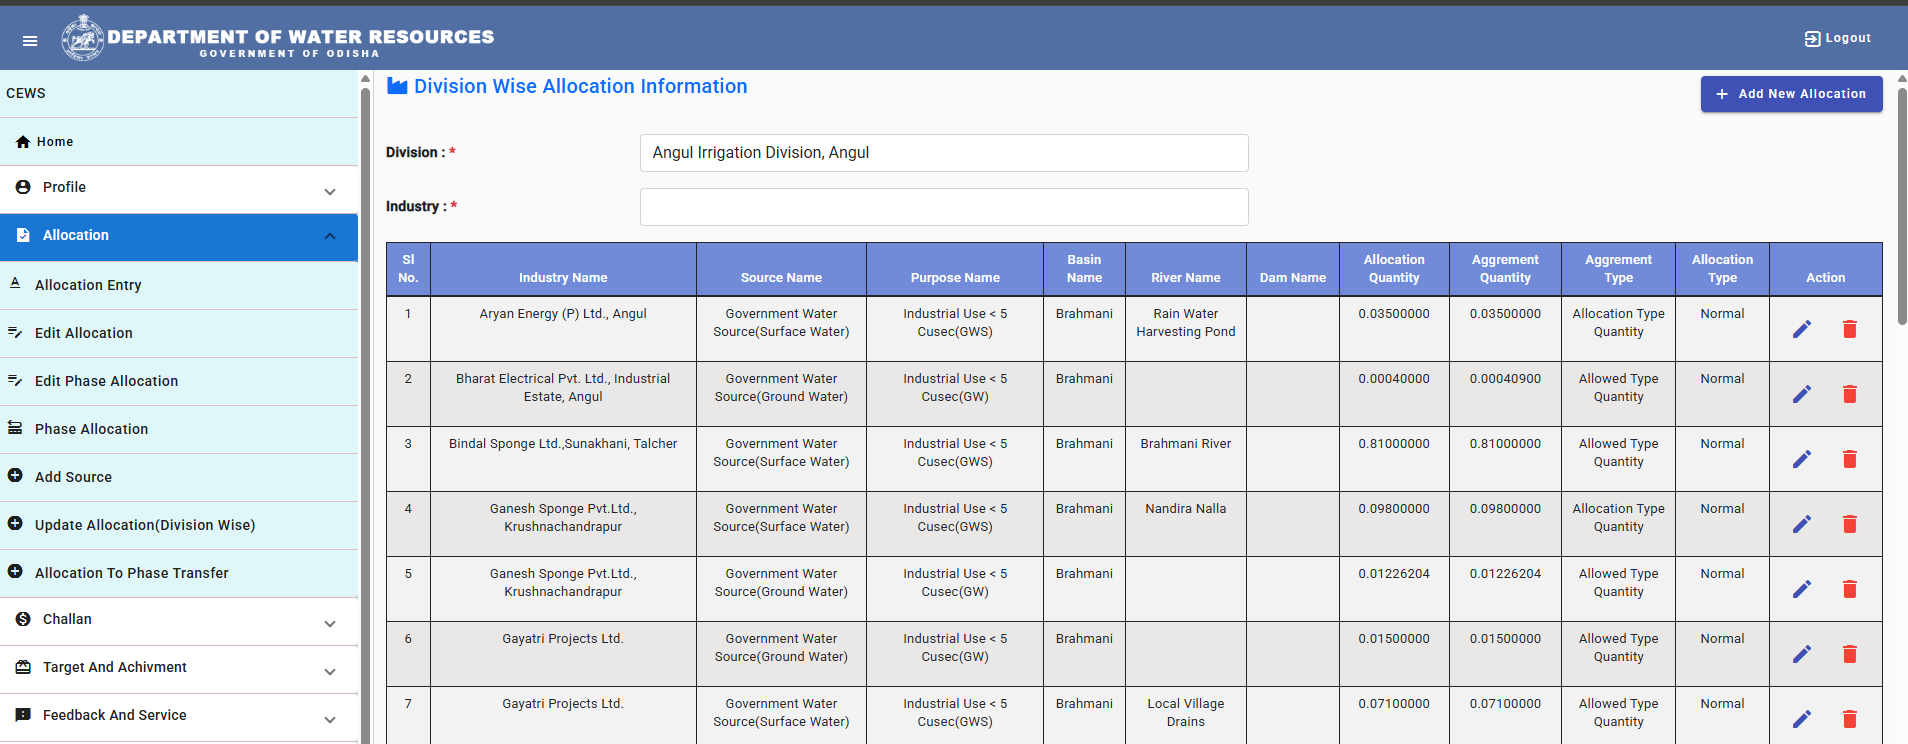Edit row 5 Ganesh Sponge allocation
Viewport: 1908px width, 744px height.
coord(1802,589)
